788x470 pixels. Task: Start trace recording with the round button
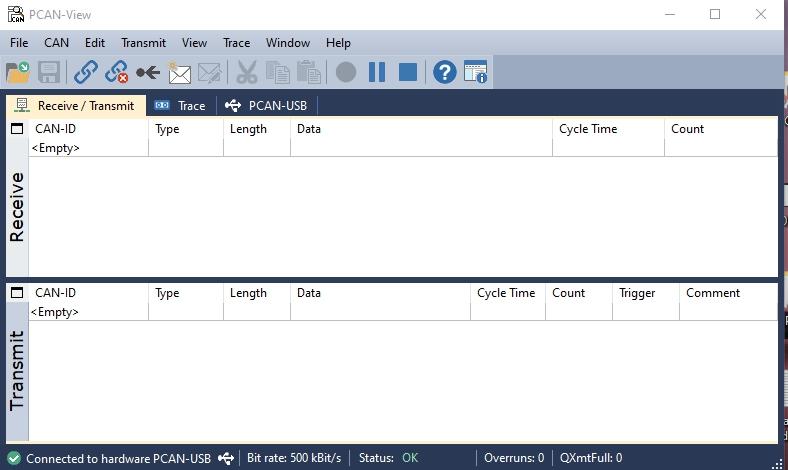[346, 72]
